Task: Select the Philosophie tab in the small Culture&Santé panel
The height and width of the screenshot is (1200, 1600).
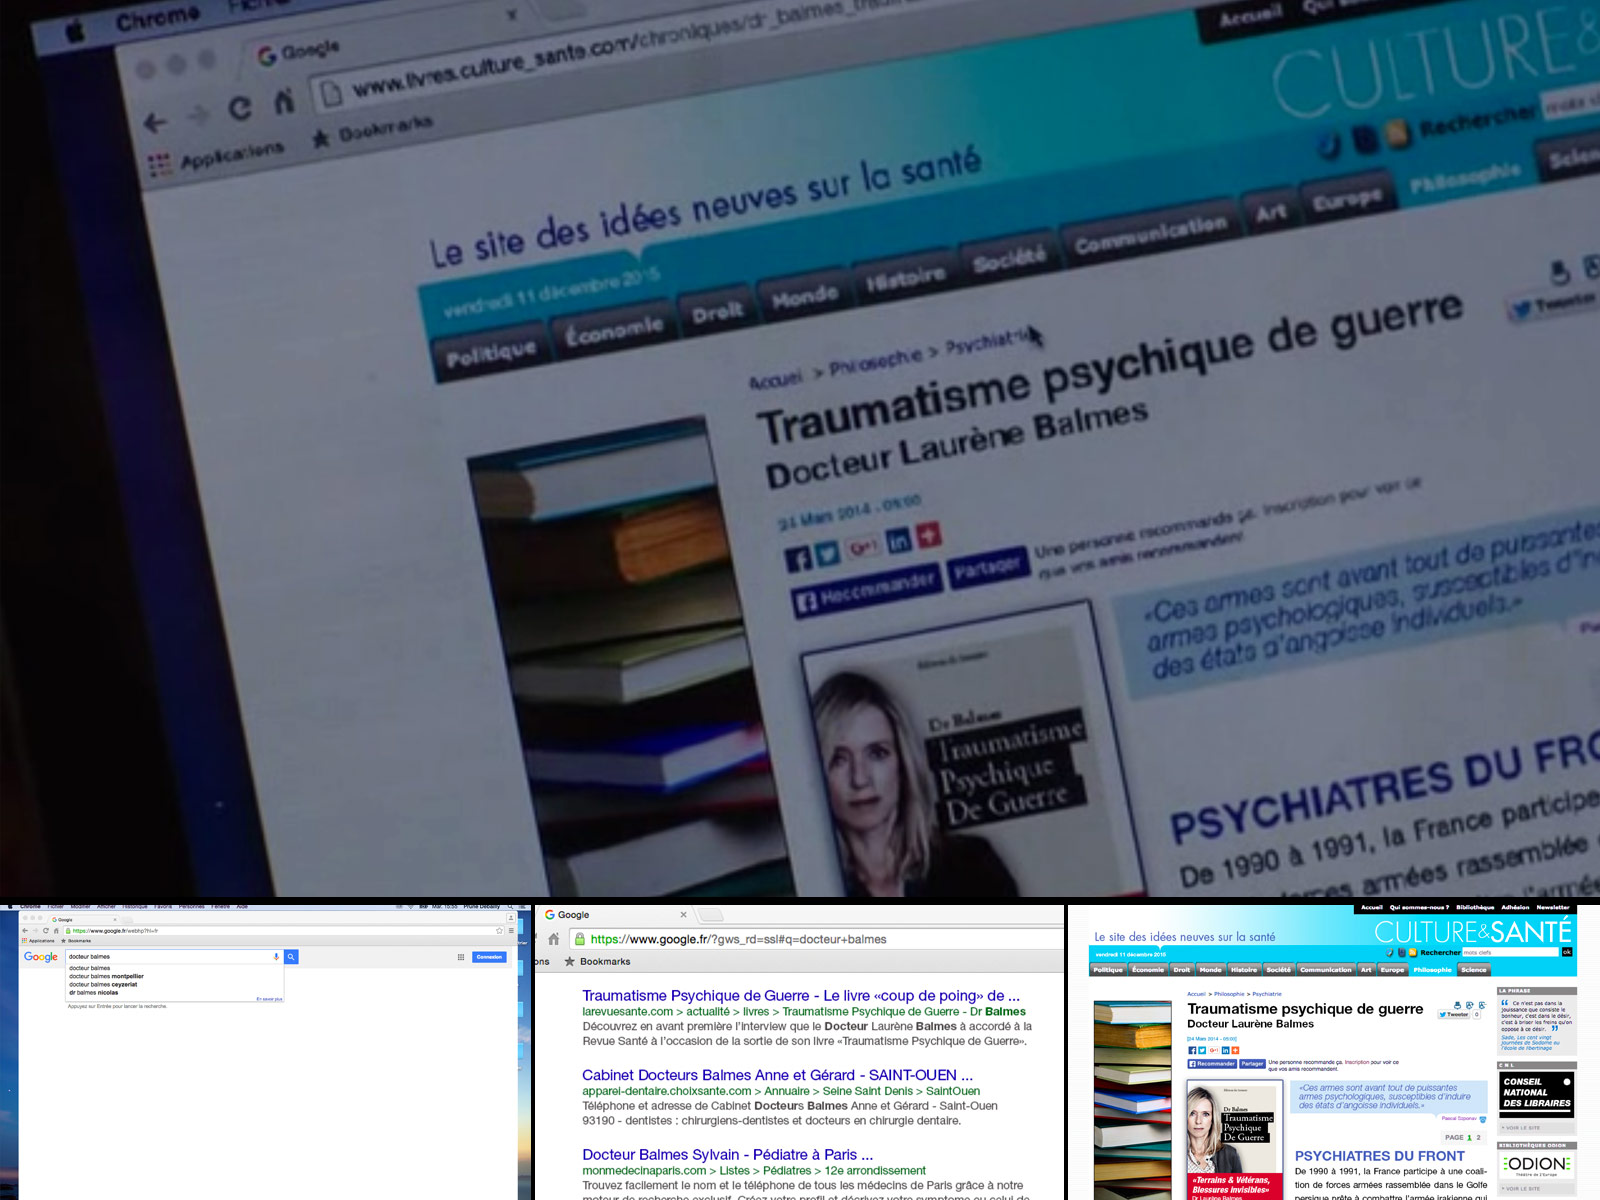Action: pyautogui.click(x=1432, y=970)
